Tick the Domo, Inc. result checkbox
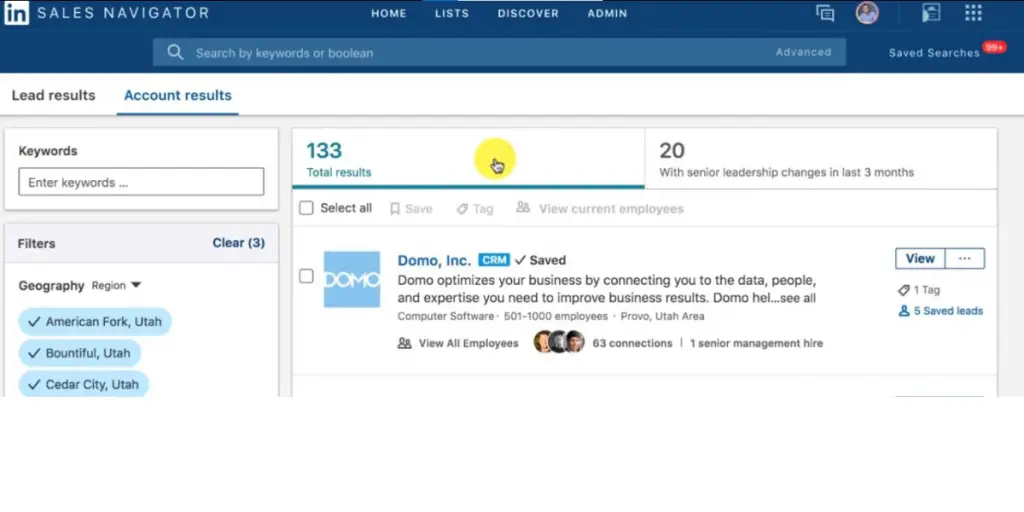1024x512 pixels. [x=307, y=276]
